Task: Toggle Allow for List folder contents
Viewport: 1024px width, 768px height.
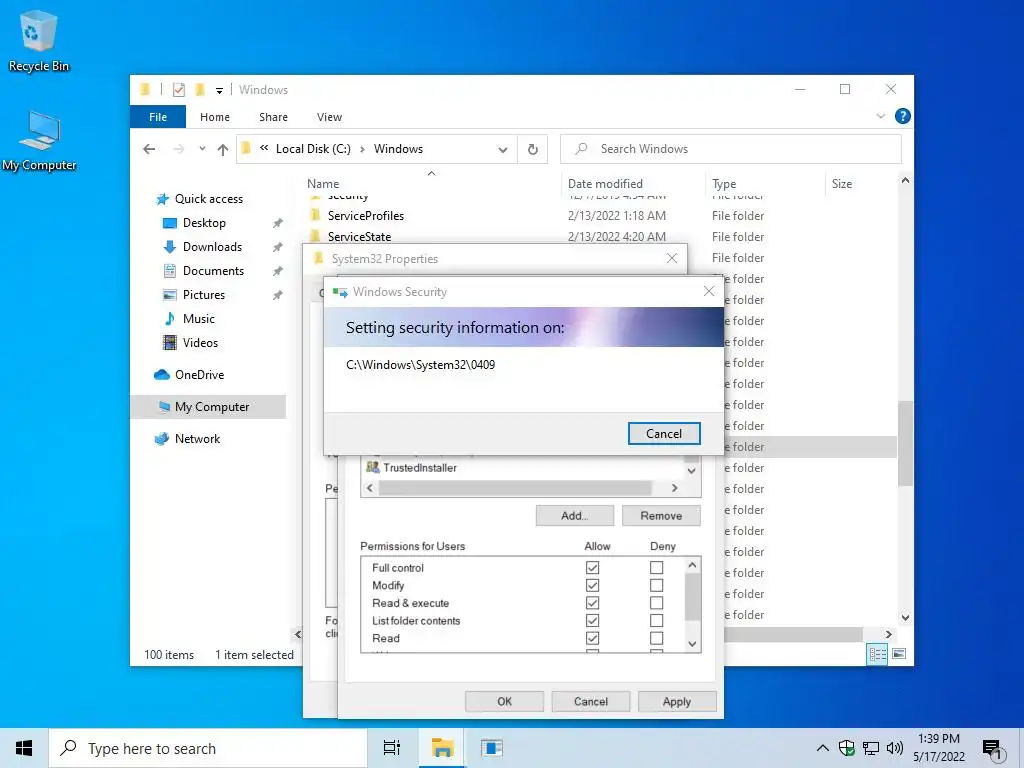Action: click(592, 620)
